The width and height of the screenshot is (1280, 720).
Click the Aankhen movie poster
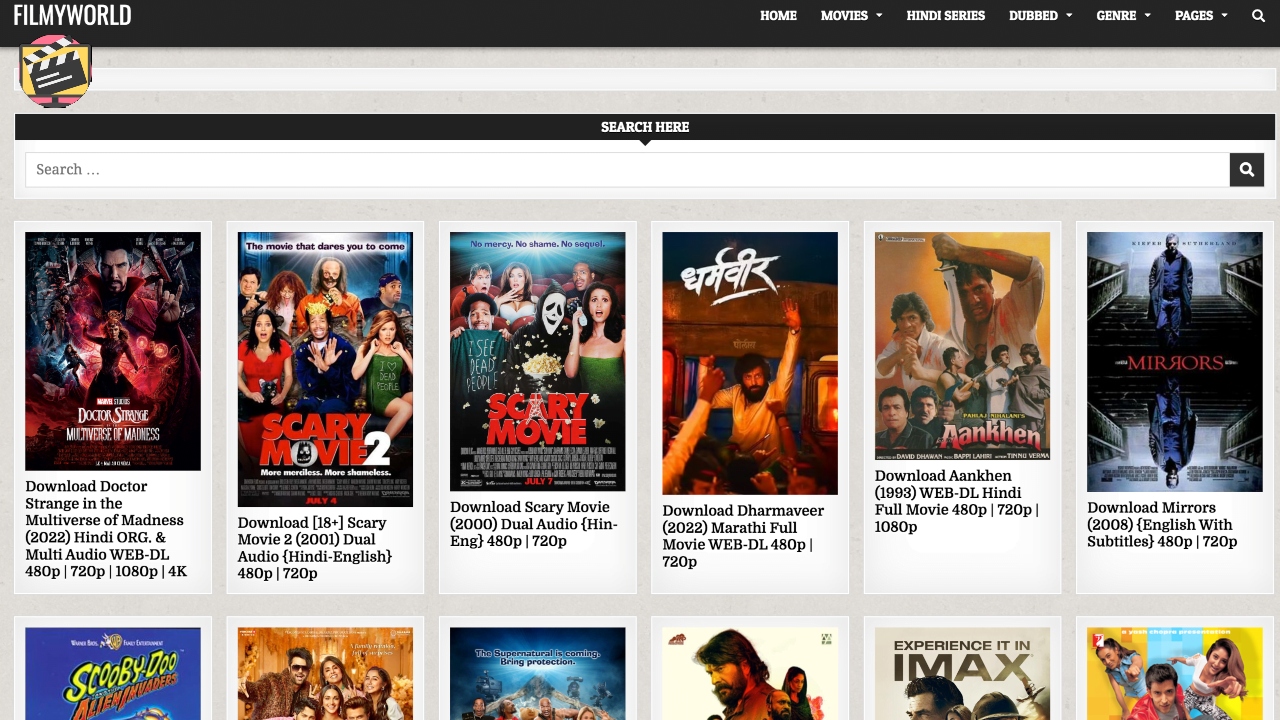click(962, 346)
